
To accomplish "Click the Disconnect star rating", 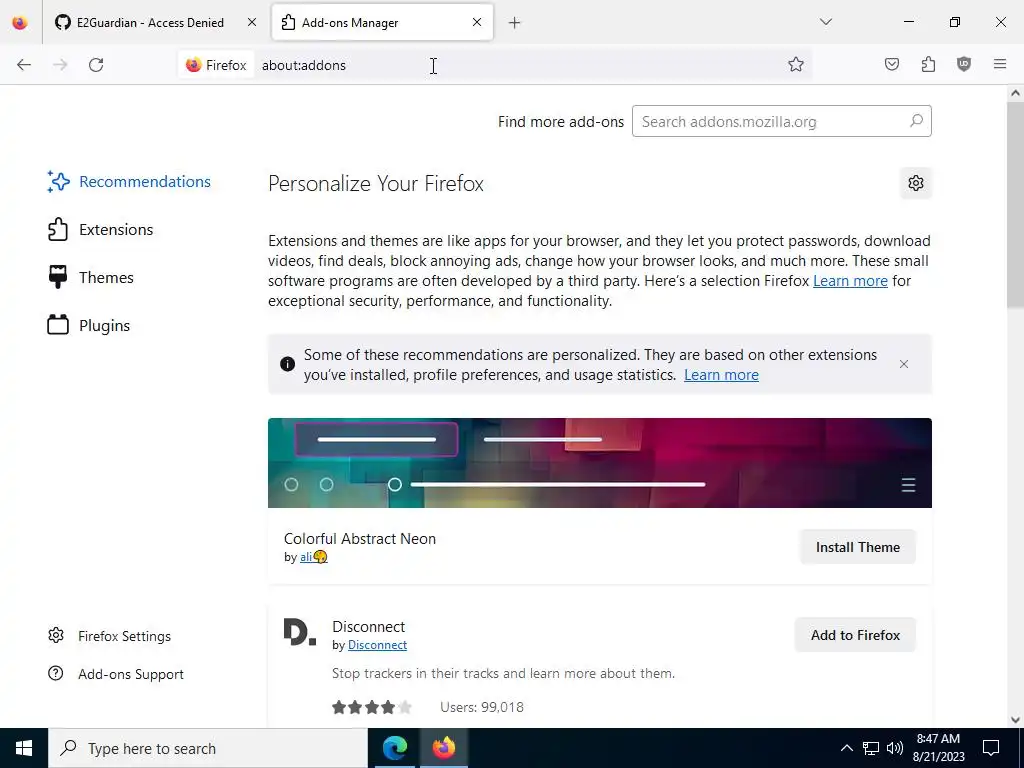I will pyautogui.click(x=372, y=707).
